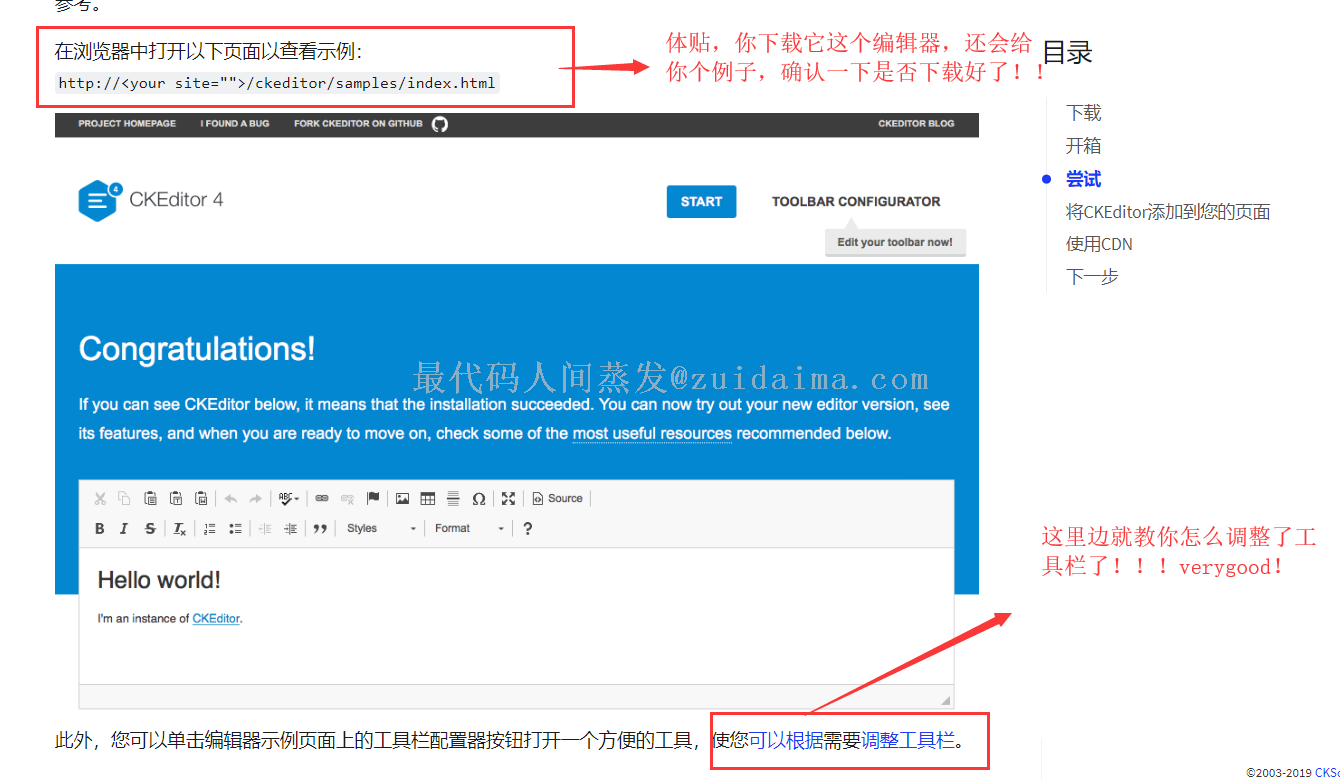
Task: Go to 将CKEditor添加到您的页面 section
Action: pos(1168,212)
